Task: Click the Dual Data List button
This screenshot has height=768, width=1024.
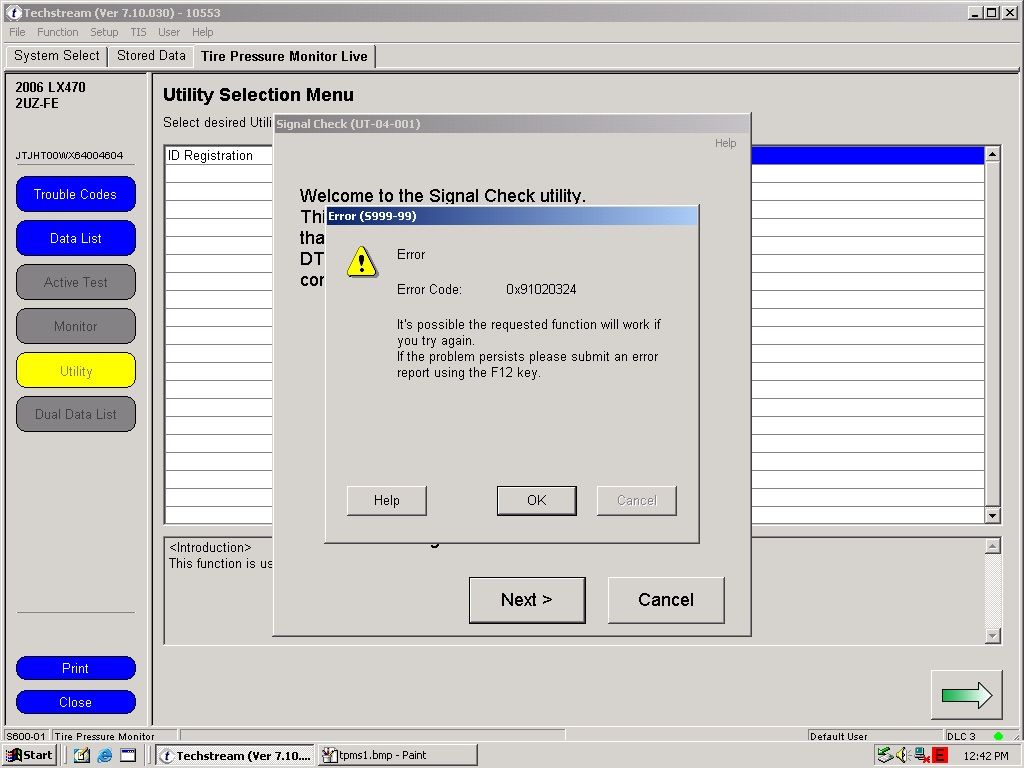Action: [x=76, y=414]
